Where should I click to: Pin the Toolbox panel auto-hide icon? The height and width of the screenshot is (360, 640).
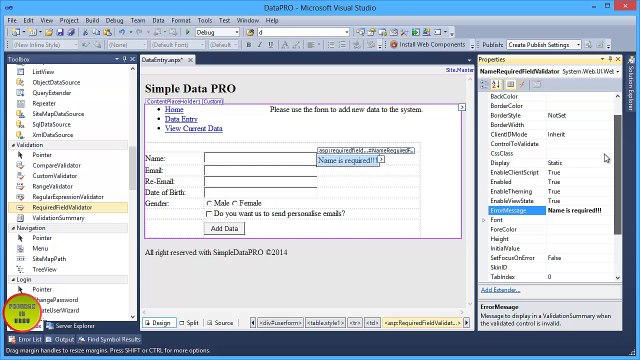[x=124, y=59]
